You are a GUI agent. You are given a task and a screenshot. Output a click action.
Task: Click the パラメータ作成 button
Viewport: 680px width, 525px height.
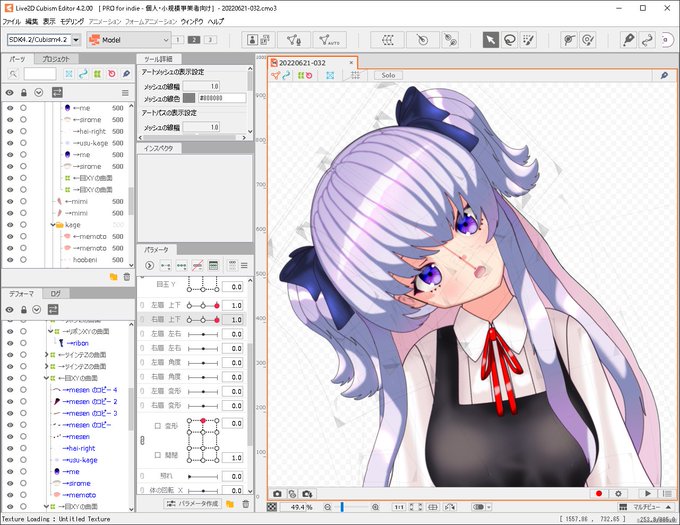coord(193,504)
